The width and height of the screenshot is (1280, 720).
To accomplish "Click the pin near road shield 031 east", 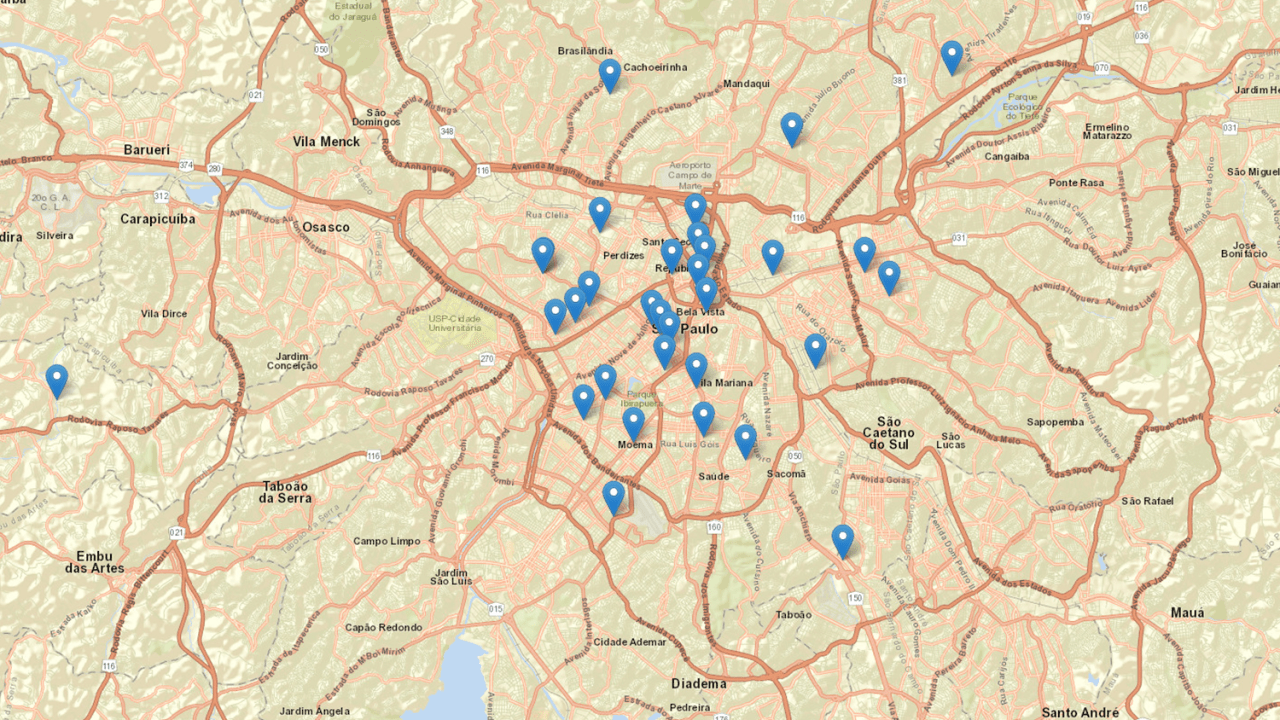I will coord(864,254).
